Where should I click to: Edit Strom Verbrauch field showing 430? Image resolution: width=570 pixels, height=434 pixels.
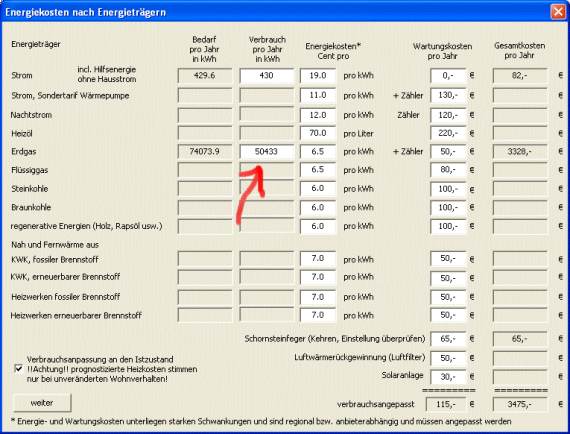click(266, 76)
